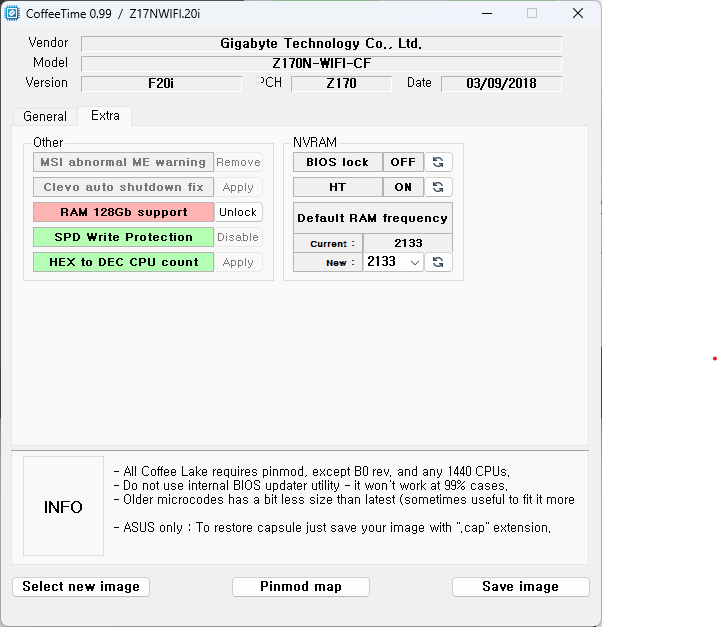The image size is (718, 627).
Task: Open the Pinmod map button
Action: click(x=301, y=587)
